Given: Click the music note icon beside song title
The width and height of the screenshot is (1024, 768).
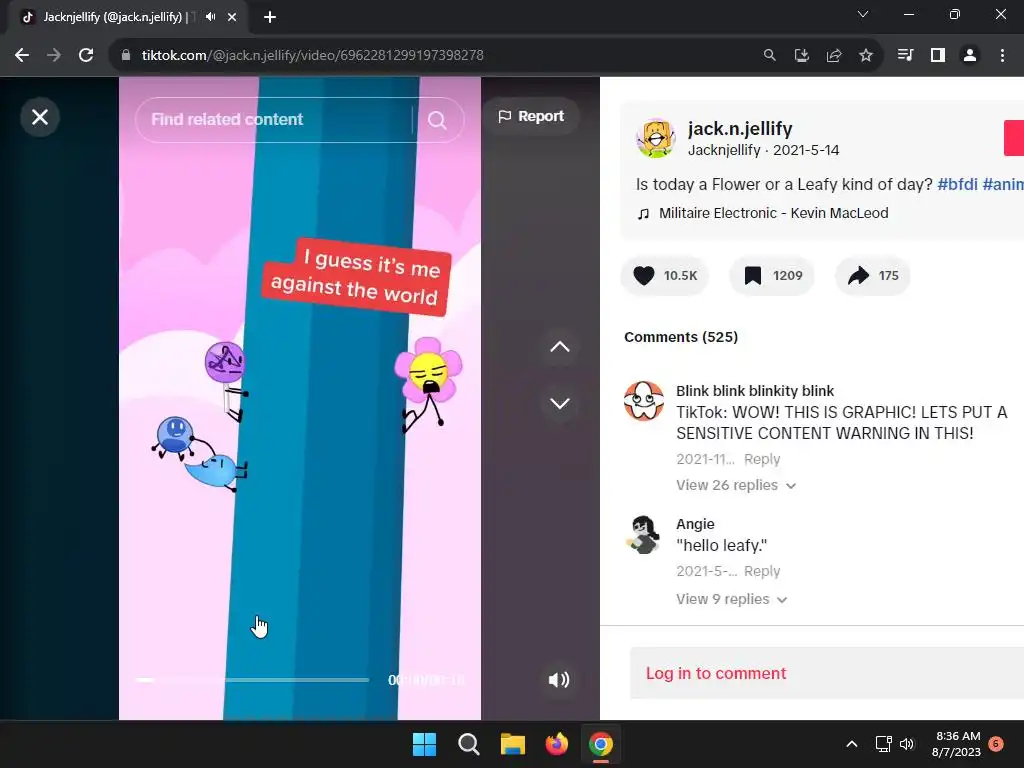Looking at the screenshot, I should [643, 214].
